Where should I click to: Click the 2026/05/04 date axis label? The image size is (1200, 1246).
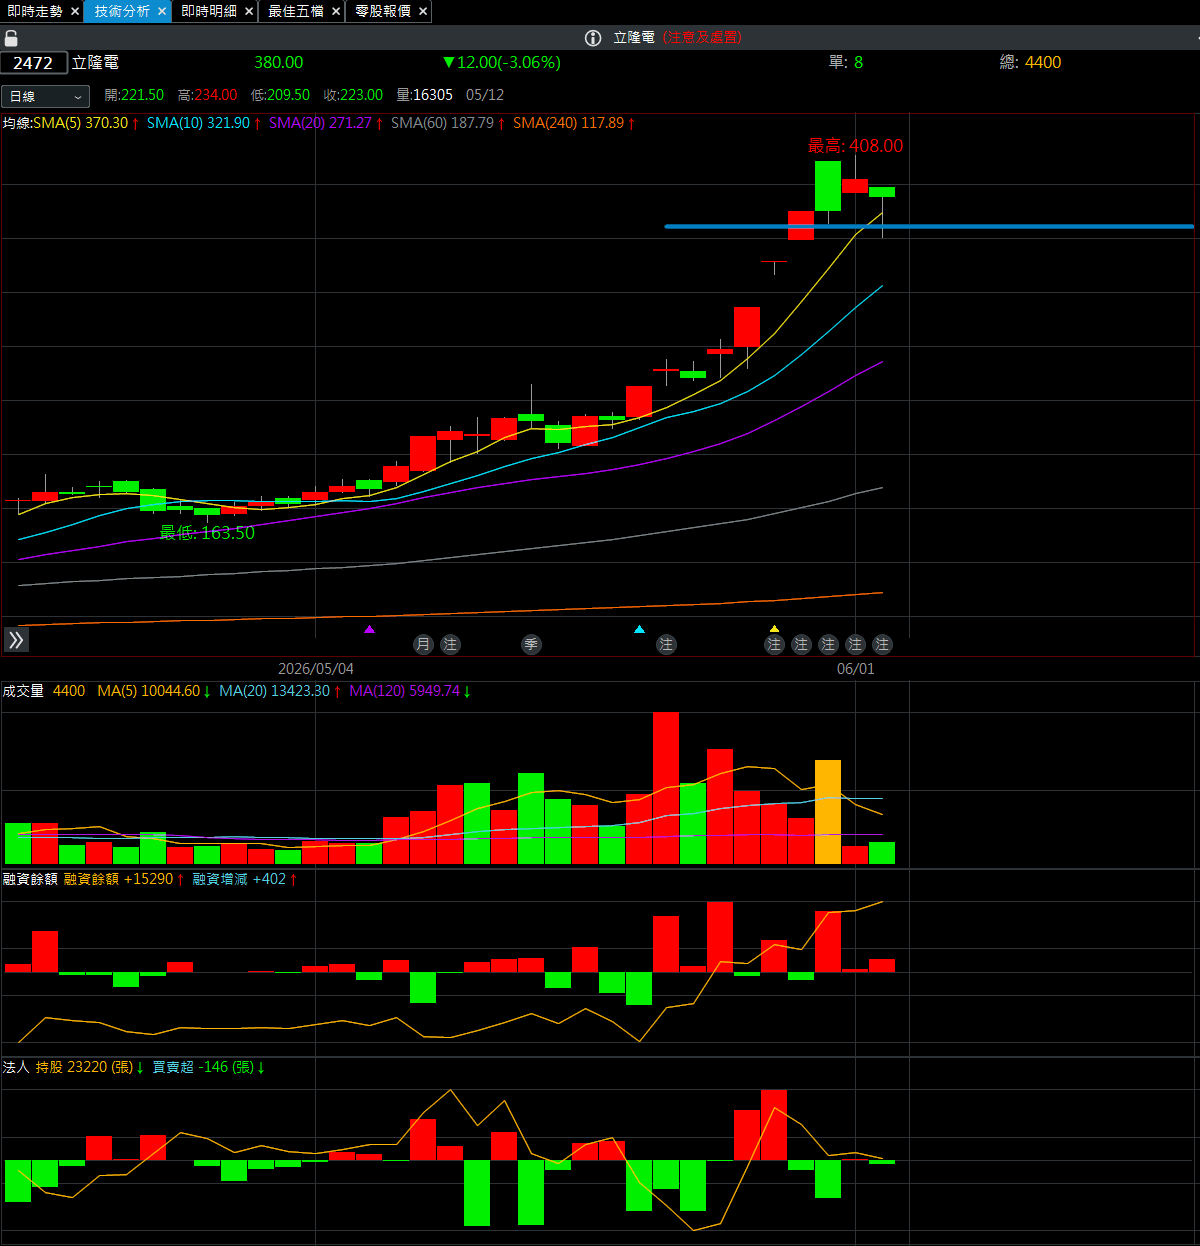316,669
